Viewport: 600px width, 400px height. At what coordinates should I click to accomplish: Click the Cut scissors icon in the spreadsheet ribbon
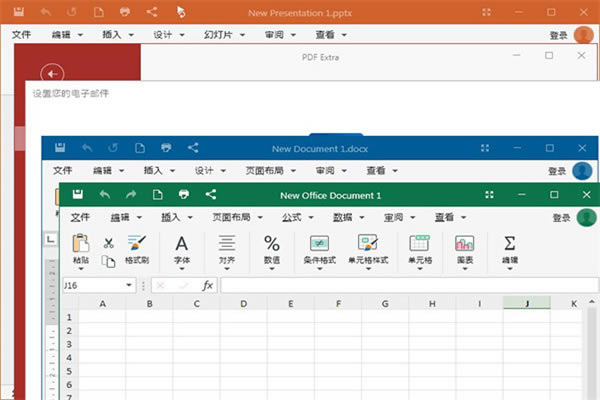tap(108, 243)
